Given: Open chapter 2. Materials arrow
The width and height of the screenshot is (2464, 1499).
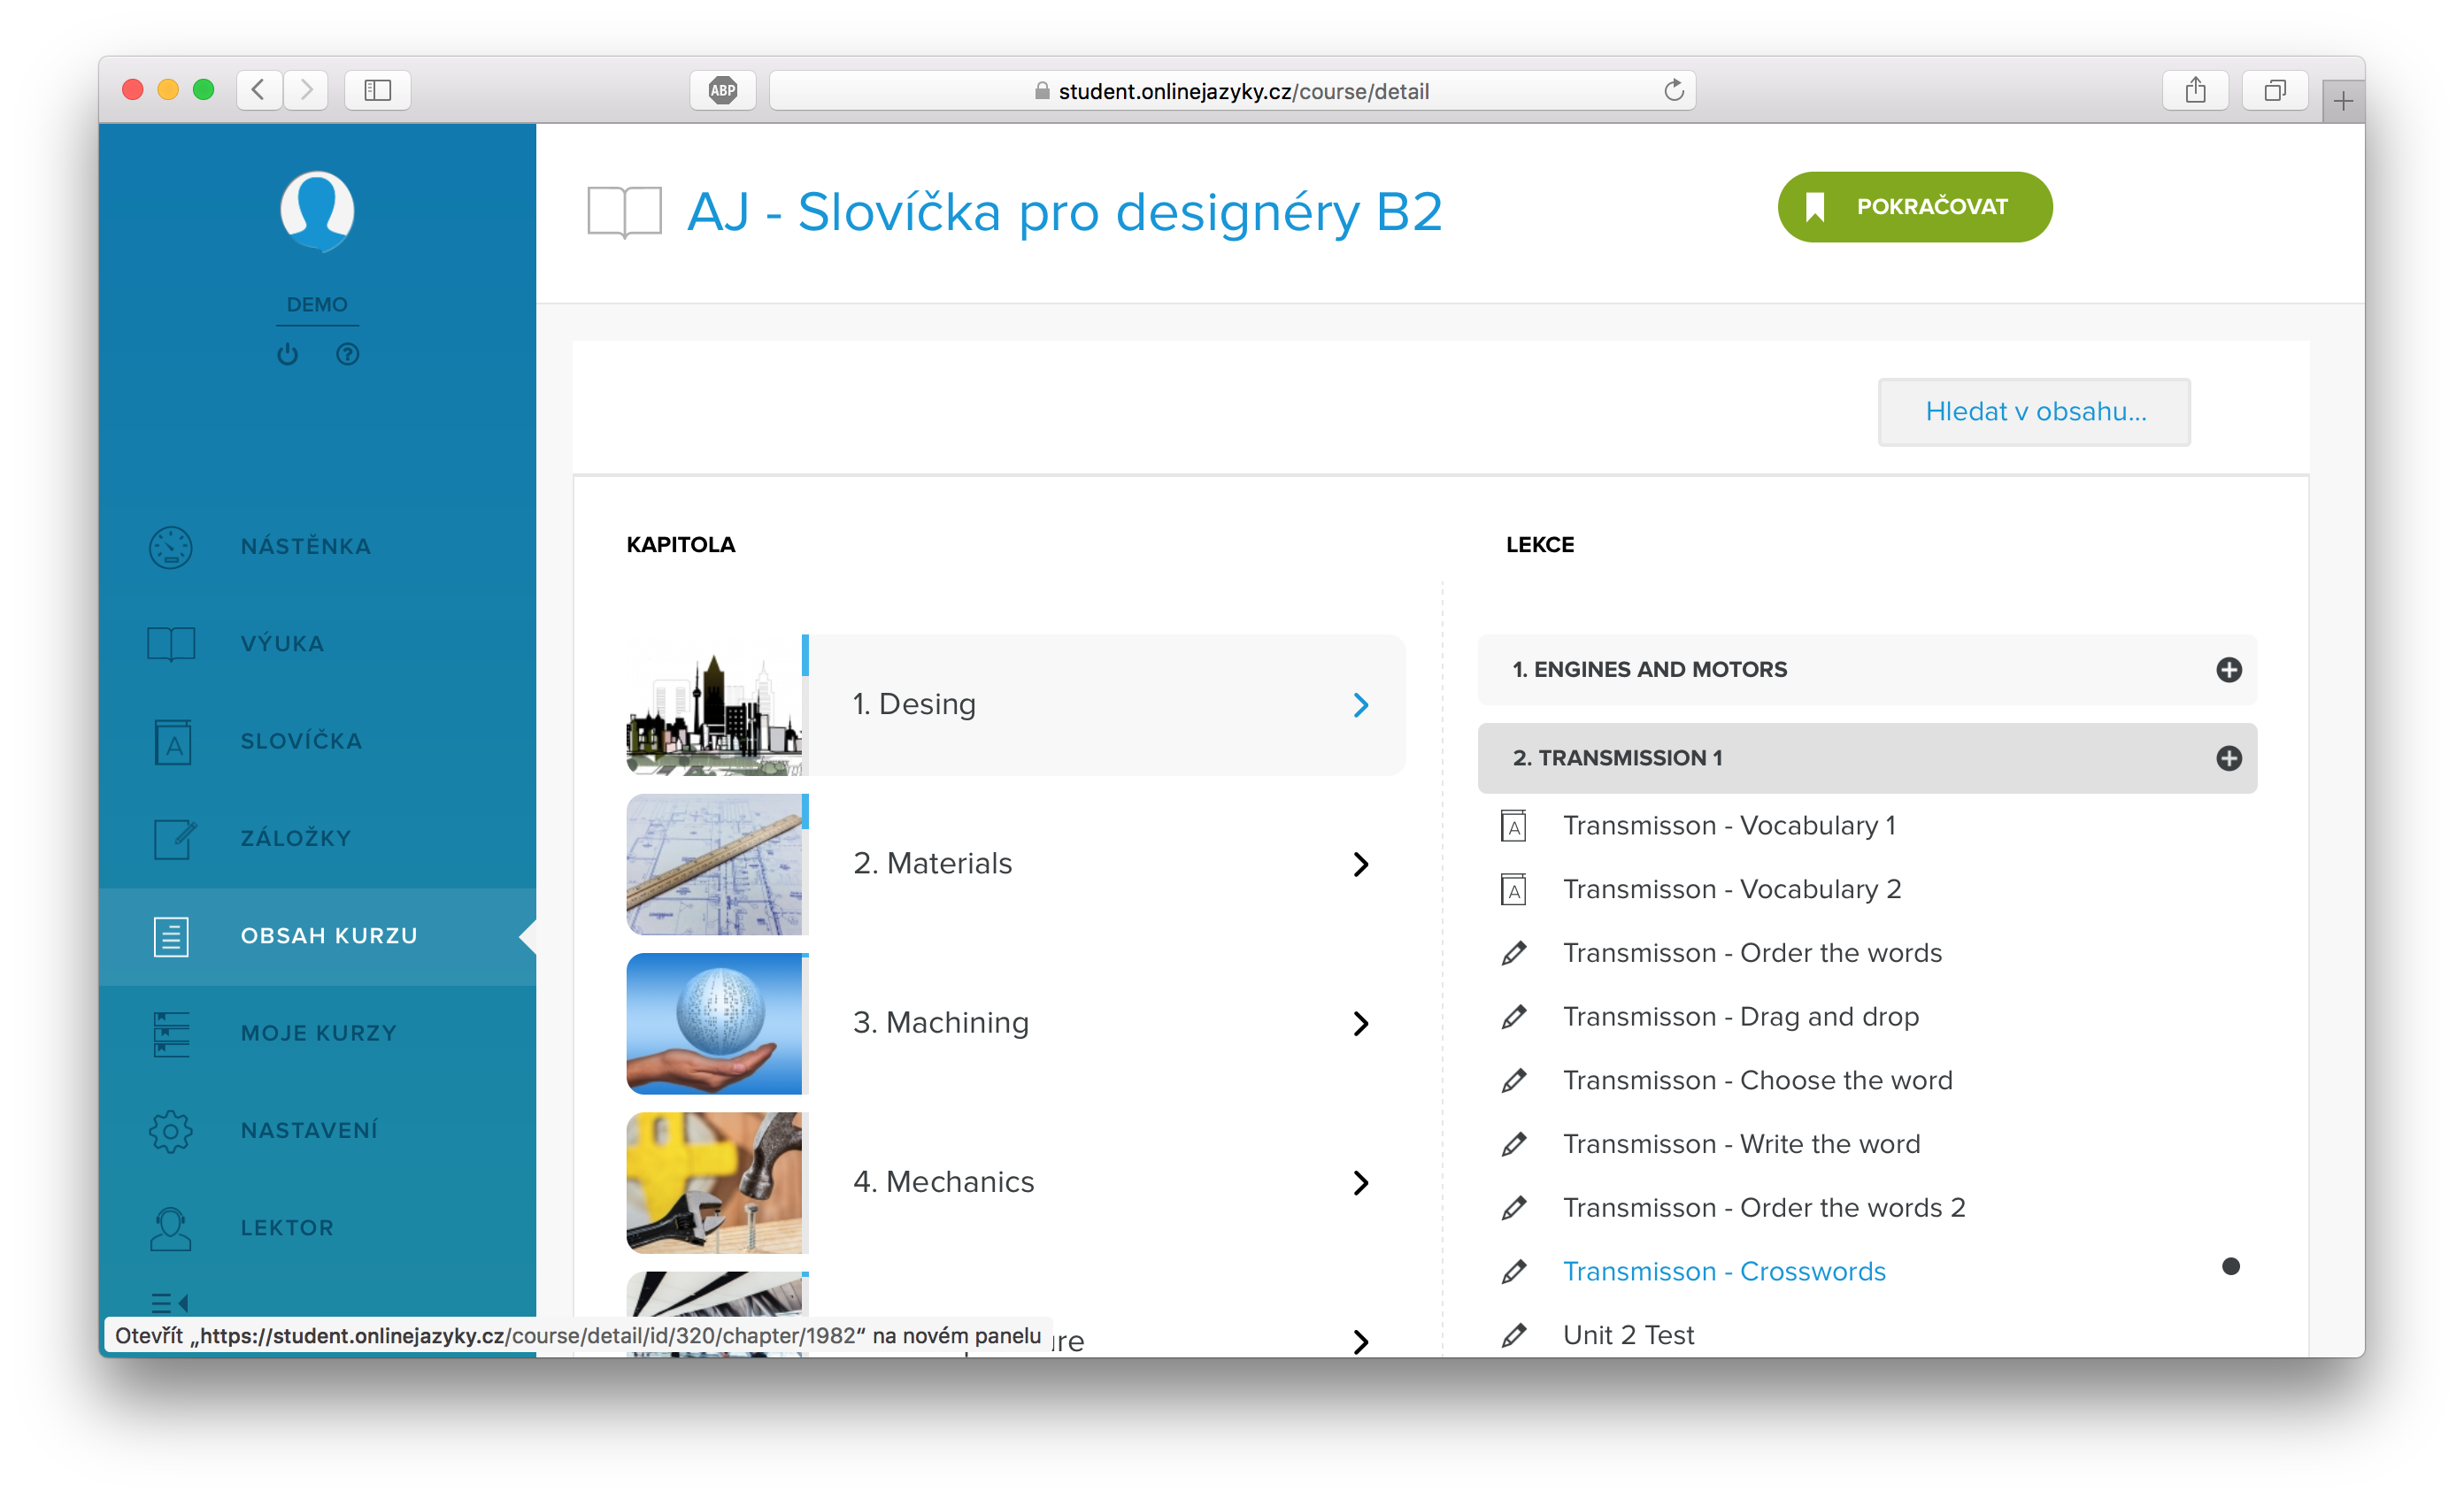Looking at the screenshot, I should [x=1360, y=864].
